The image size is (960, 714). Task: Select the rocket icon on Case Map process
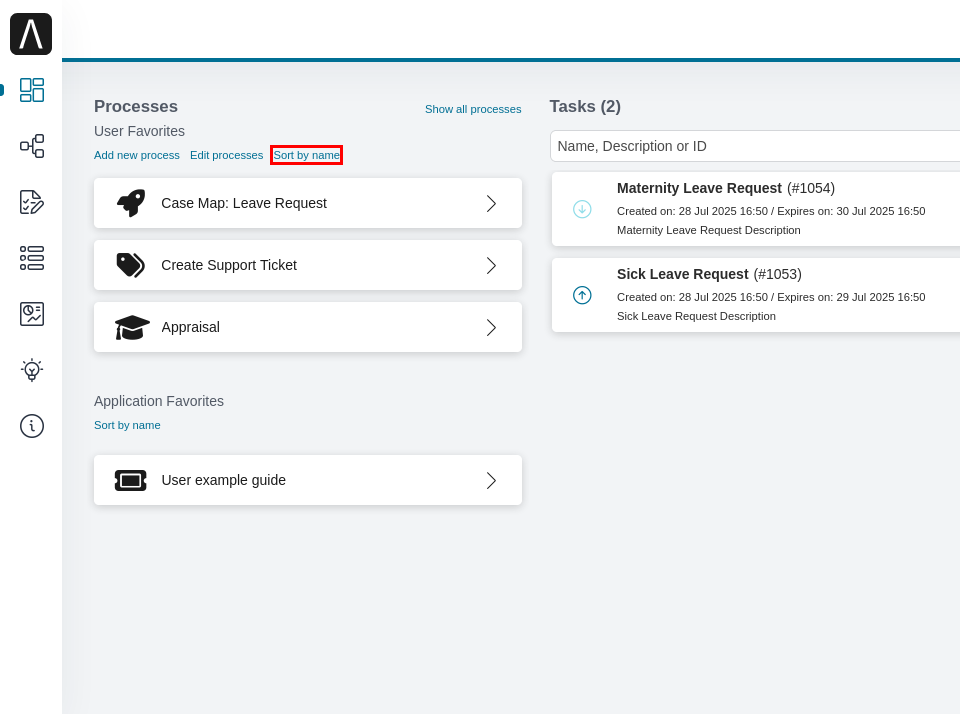click(129, 203)
